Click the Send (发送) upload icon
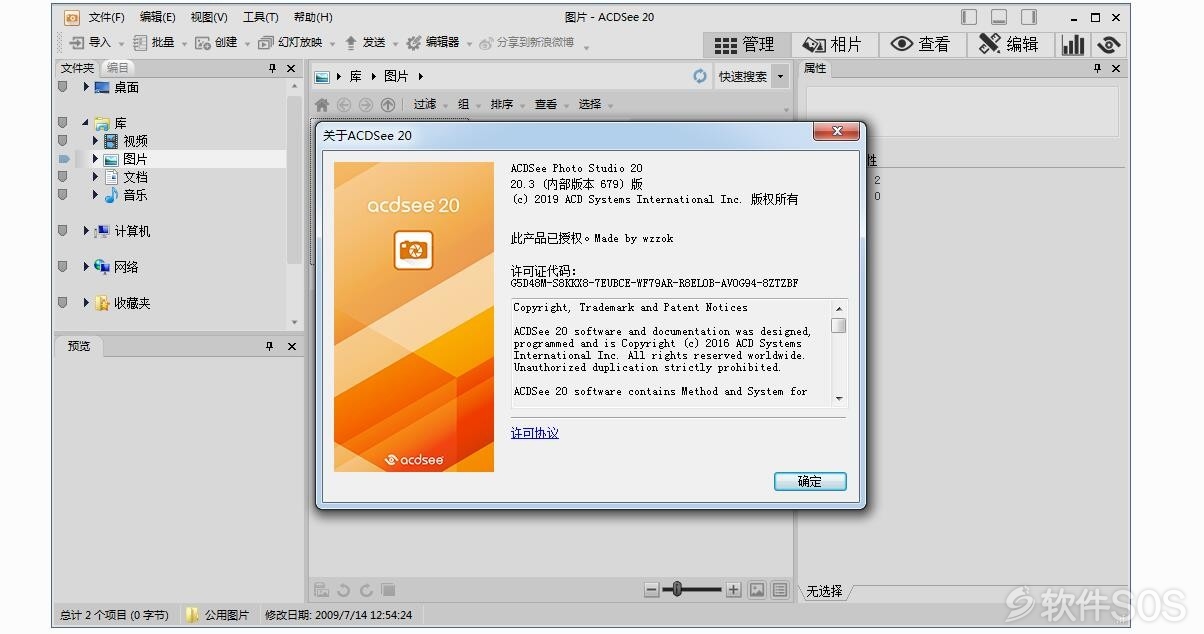 (351, 43)
